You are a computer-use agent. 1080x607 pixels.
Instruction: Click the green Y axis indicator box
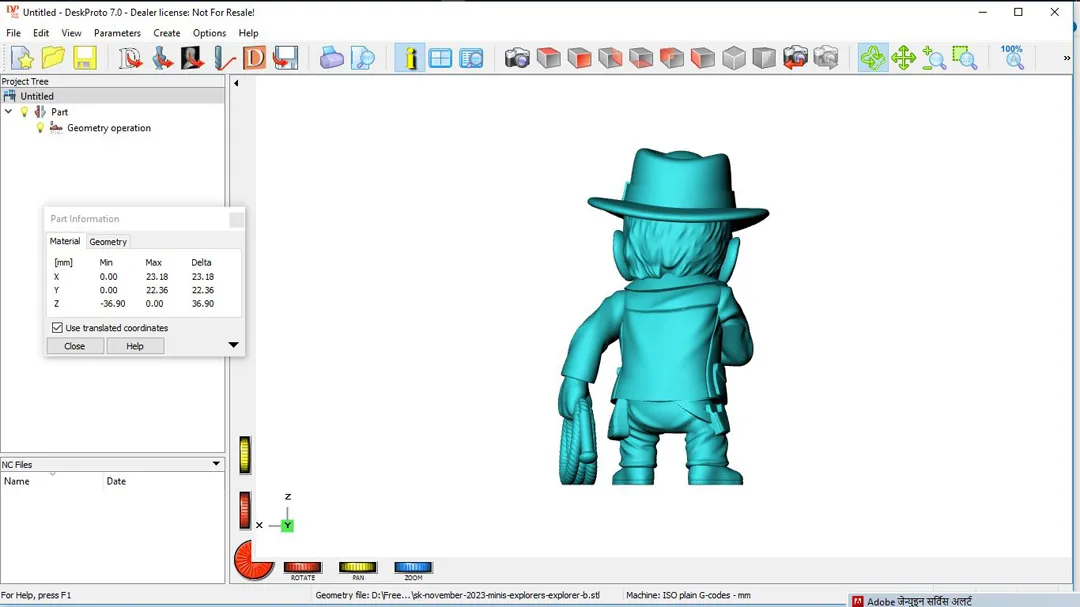[287, 526]
